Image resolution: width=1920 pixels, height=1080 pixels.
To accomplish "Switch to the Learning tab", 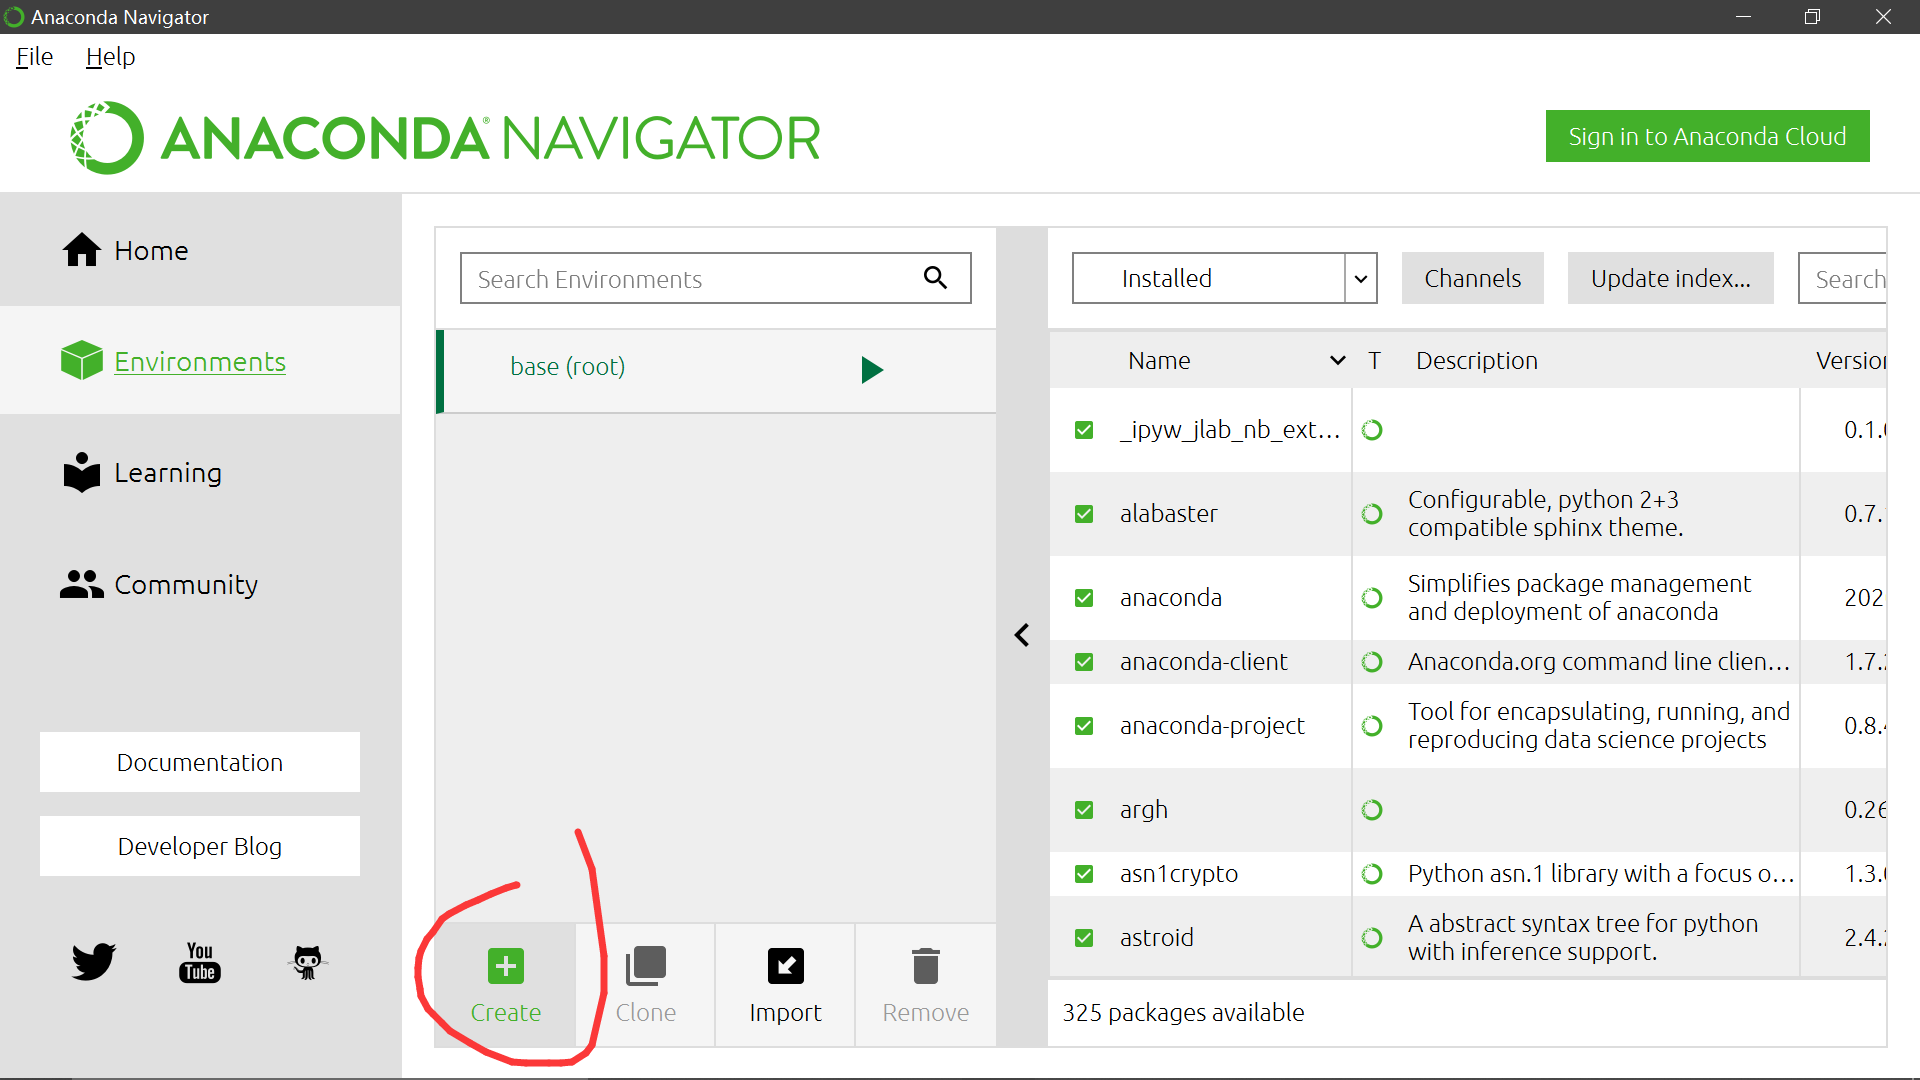I will [200, 472].
